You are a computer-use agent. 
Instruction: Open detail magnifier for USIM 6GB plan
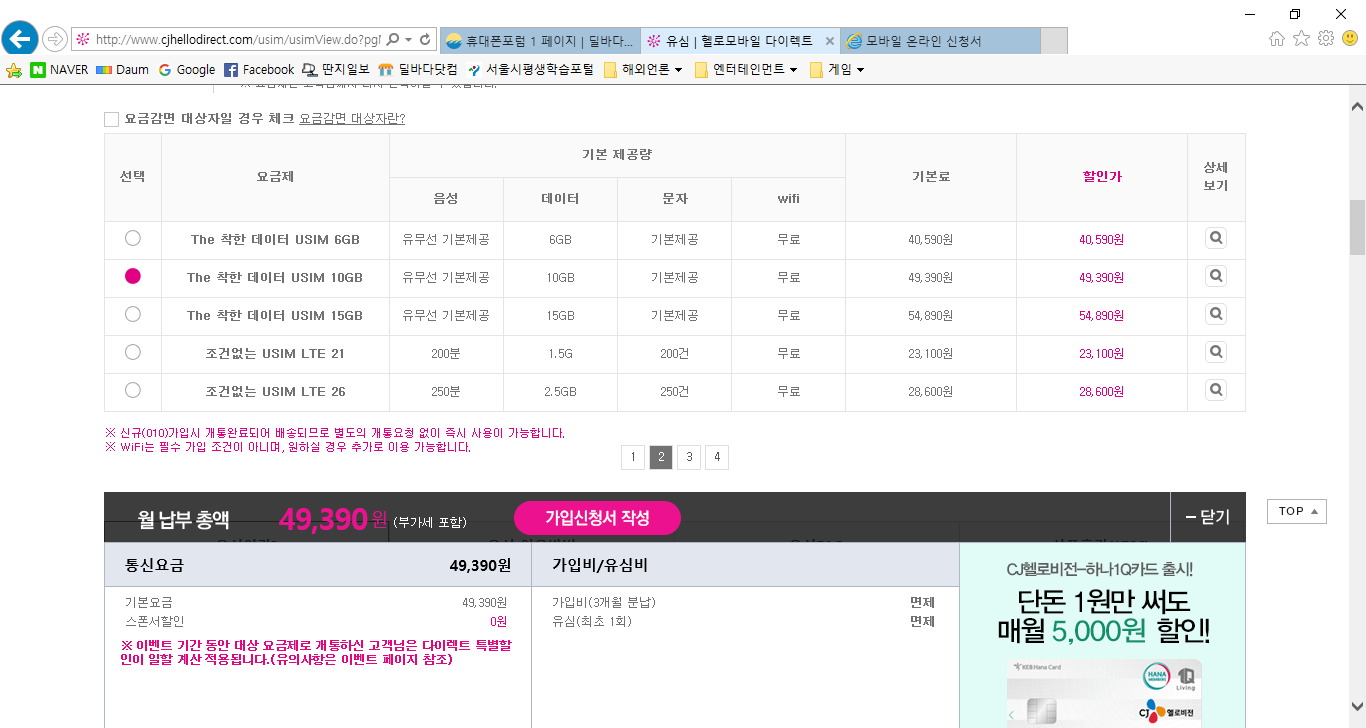tap(1215, 239)
